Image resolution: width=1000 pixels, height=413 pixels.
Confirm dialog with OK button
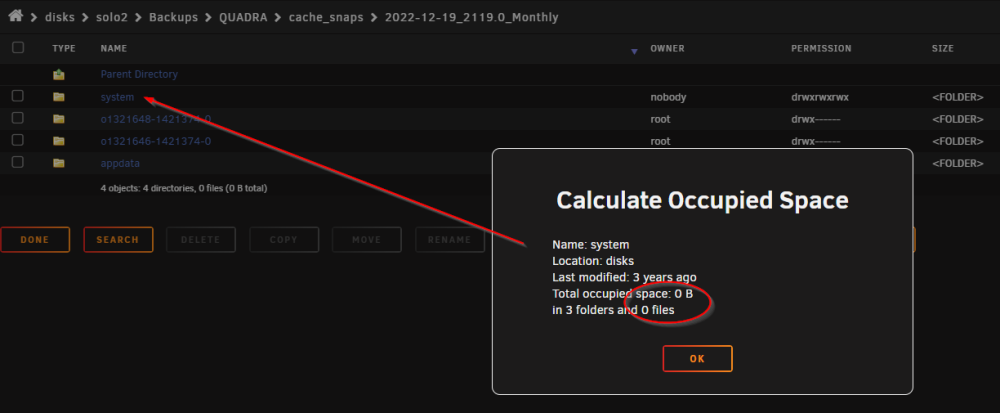point(697,359)
